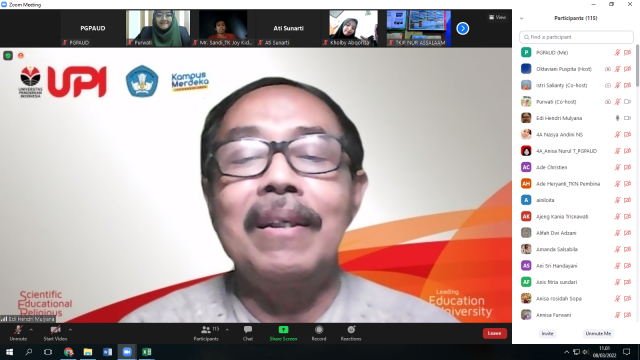The height and width of the screenshot is (360, 640).
Task: Open Windows Start menu
Action: (9, 352)
